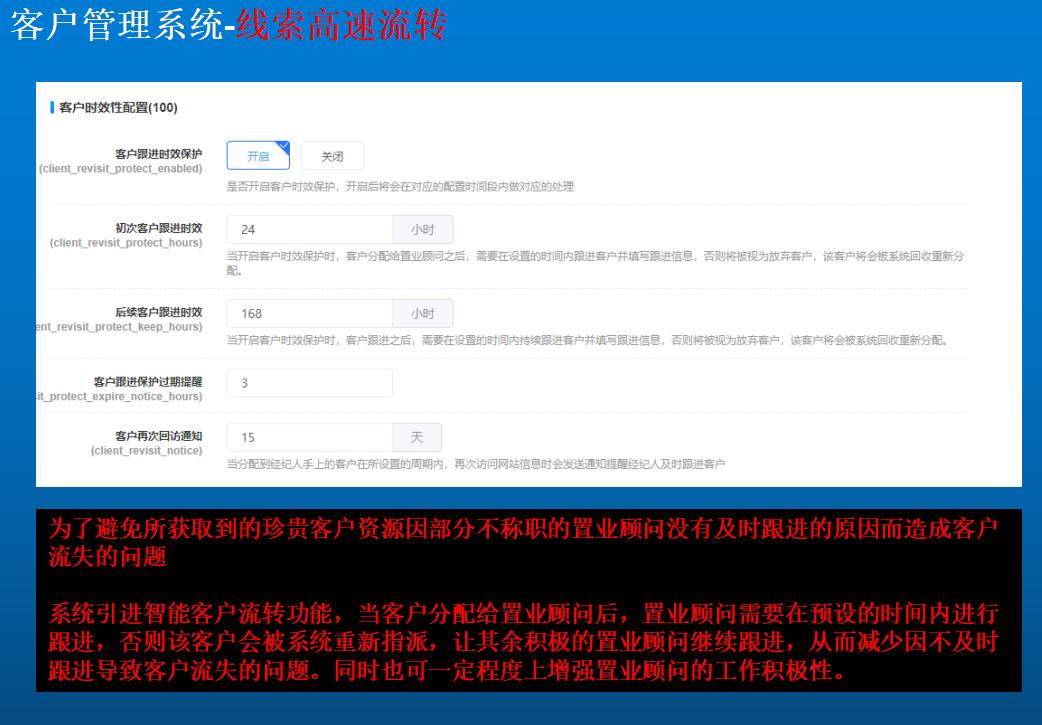Screen dimensions: 1042x725
Task: Click the 客户跟进时效保护 label
Action: click(158, 154)
